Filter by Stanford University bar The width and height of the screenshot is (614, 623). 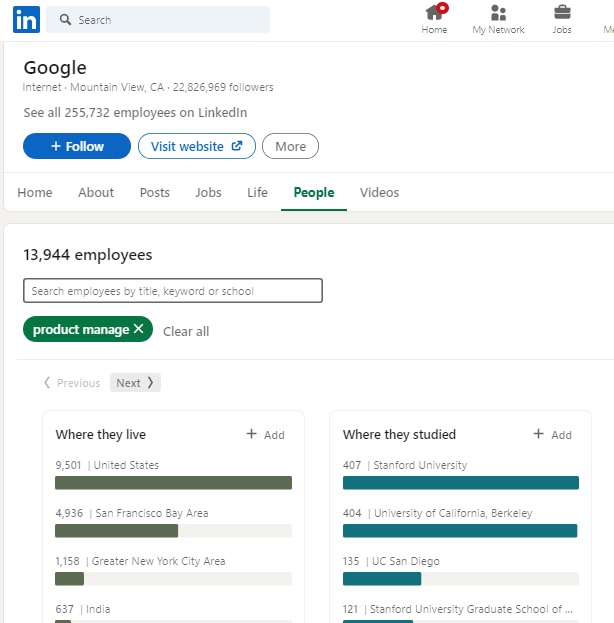click(x=461, y=483)
